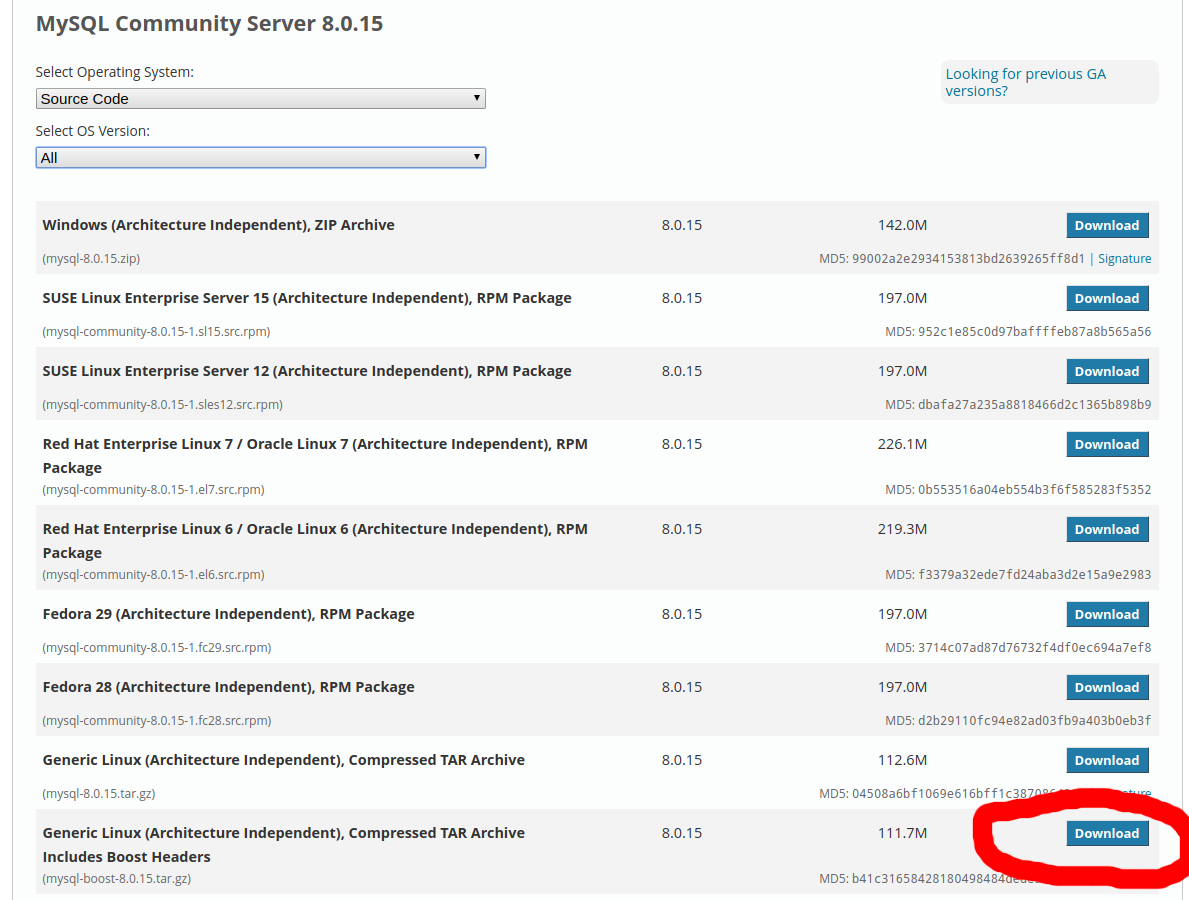Click 'Looking for previous GA versions?' link
Image resolution: width=1189 pixels, height=900 pixels.
(x=1025, y=82)
